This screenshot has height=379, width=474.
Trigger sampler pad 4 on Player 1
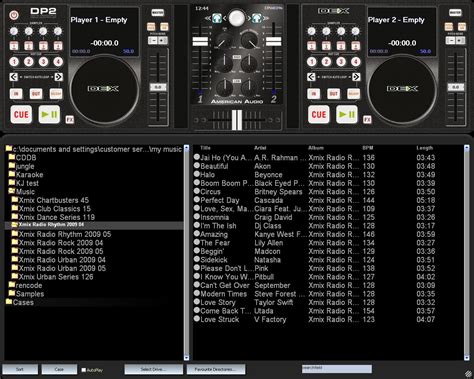tap(58, 46)
